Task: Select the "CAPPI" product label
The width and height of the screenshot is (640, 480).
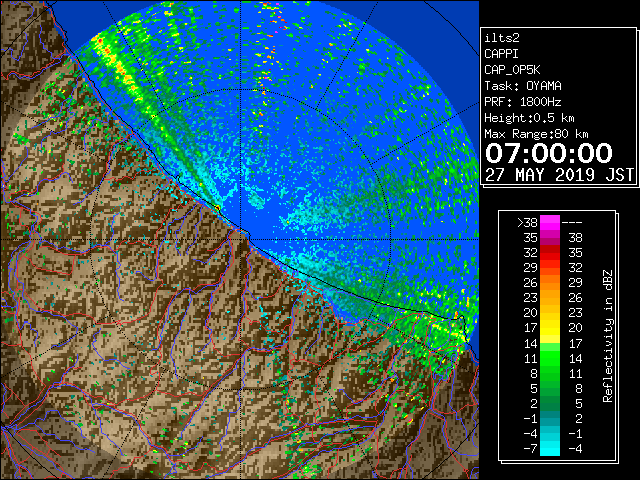Action: click(x=501, y=54)
